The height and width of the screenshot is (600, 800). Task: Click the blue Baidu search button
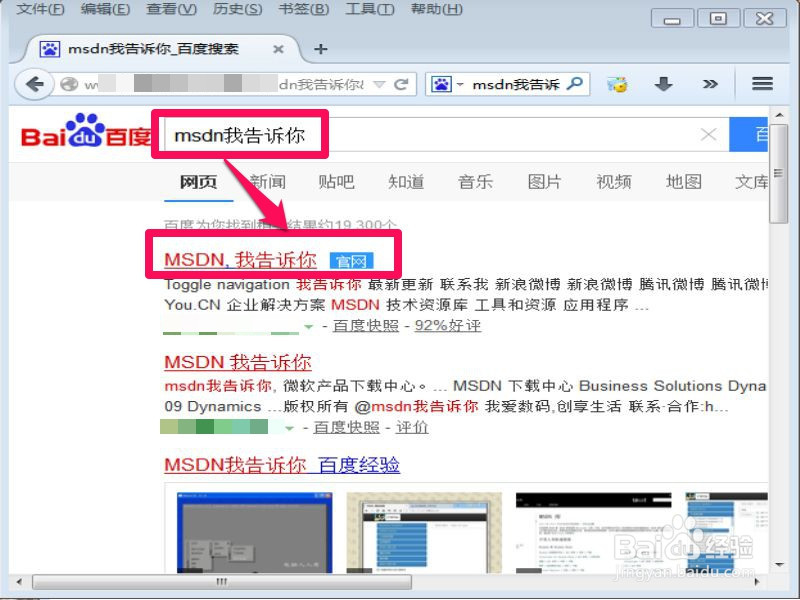pos(748,135)
